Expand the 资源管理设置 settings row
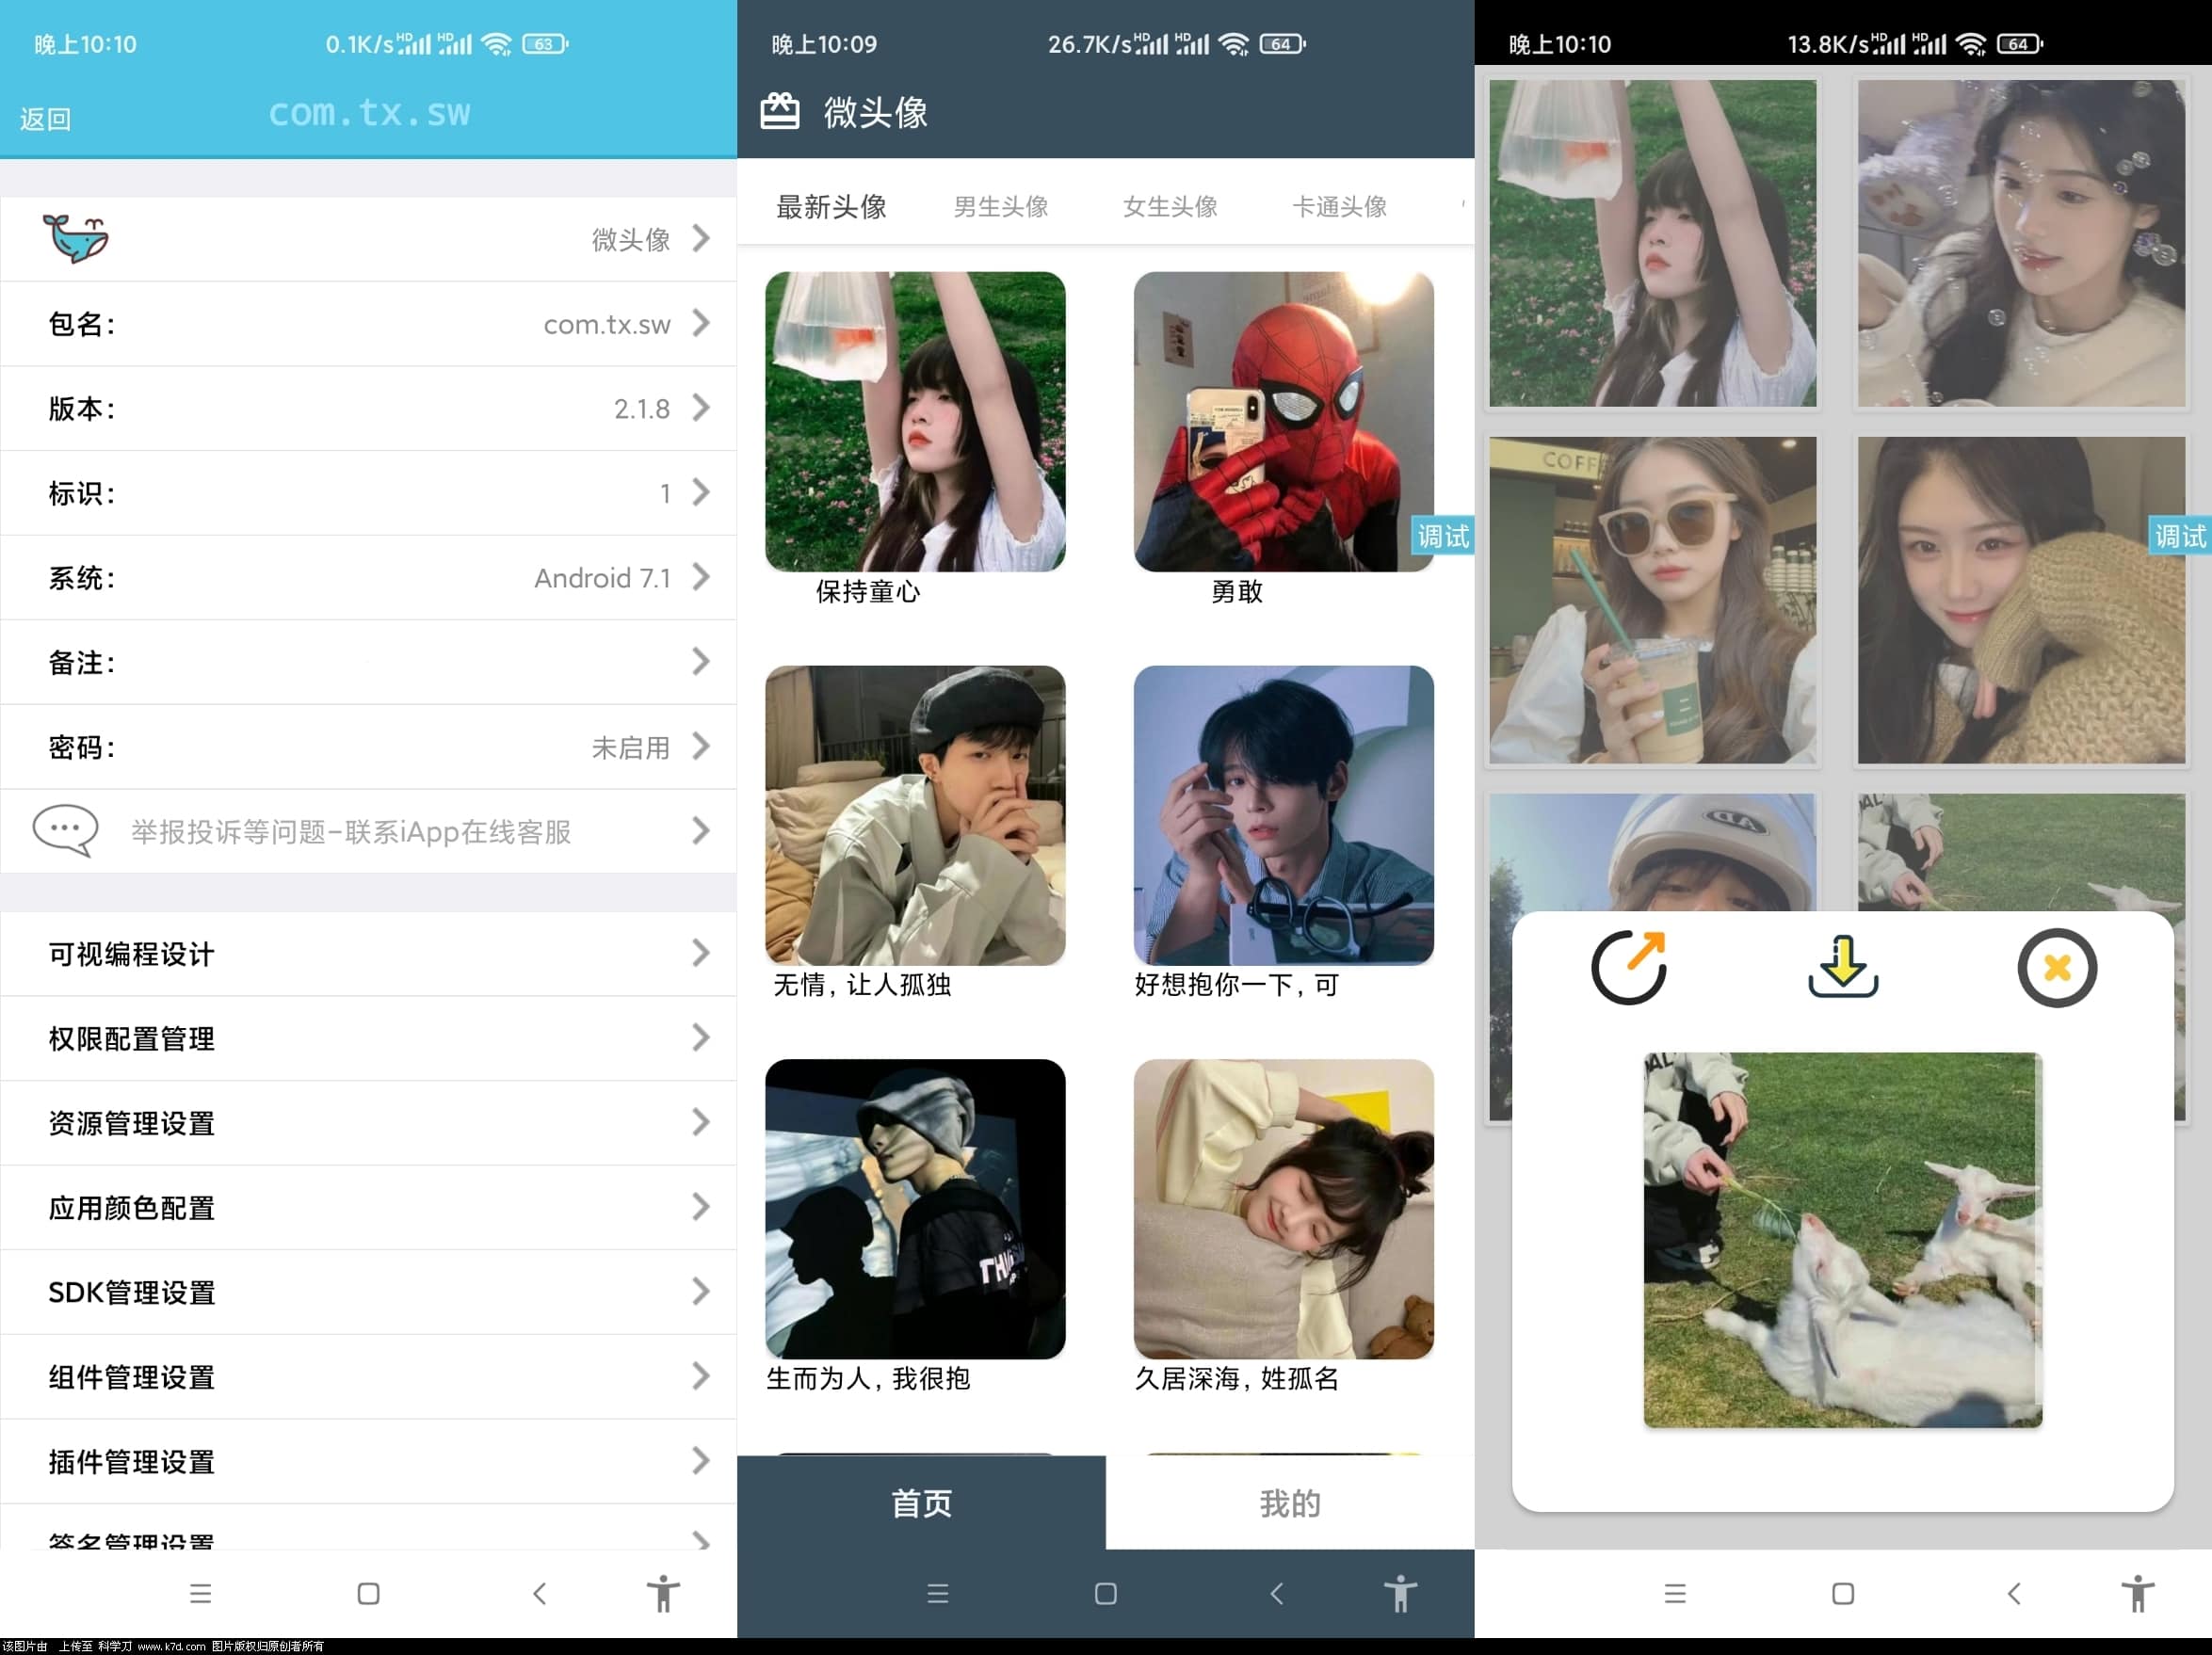Image resolution: width=2212 pixels, height=1655 pixels. pyautogui.click(x=367, y=1123)
